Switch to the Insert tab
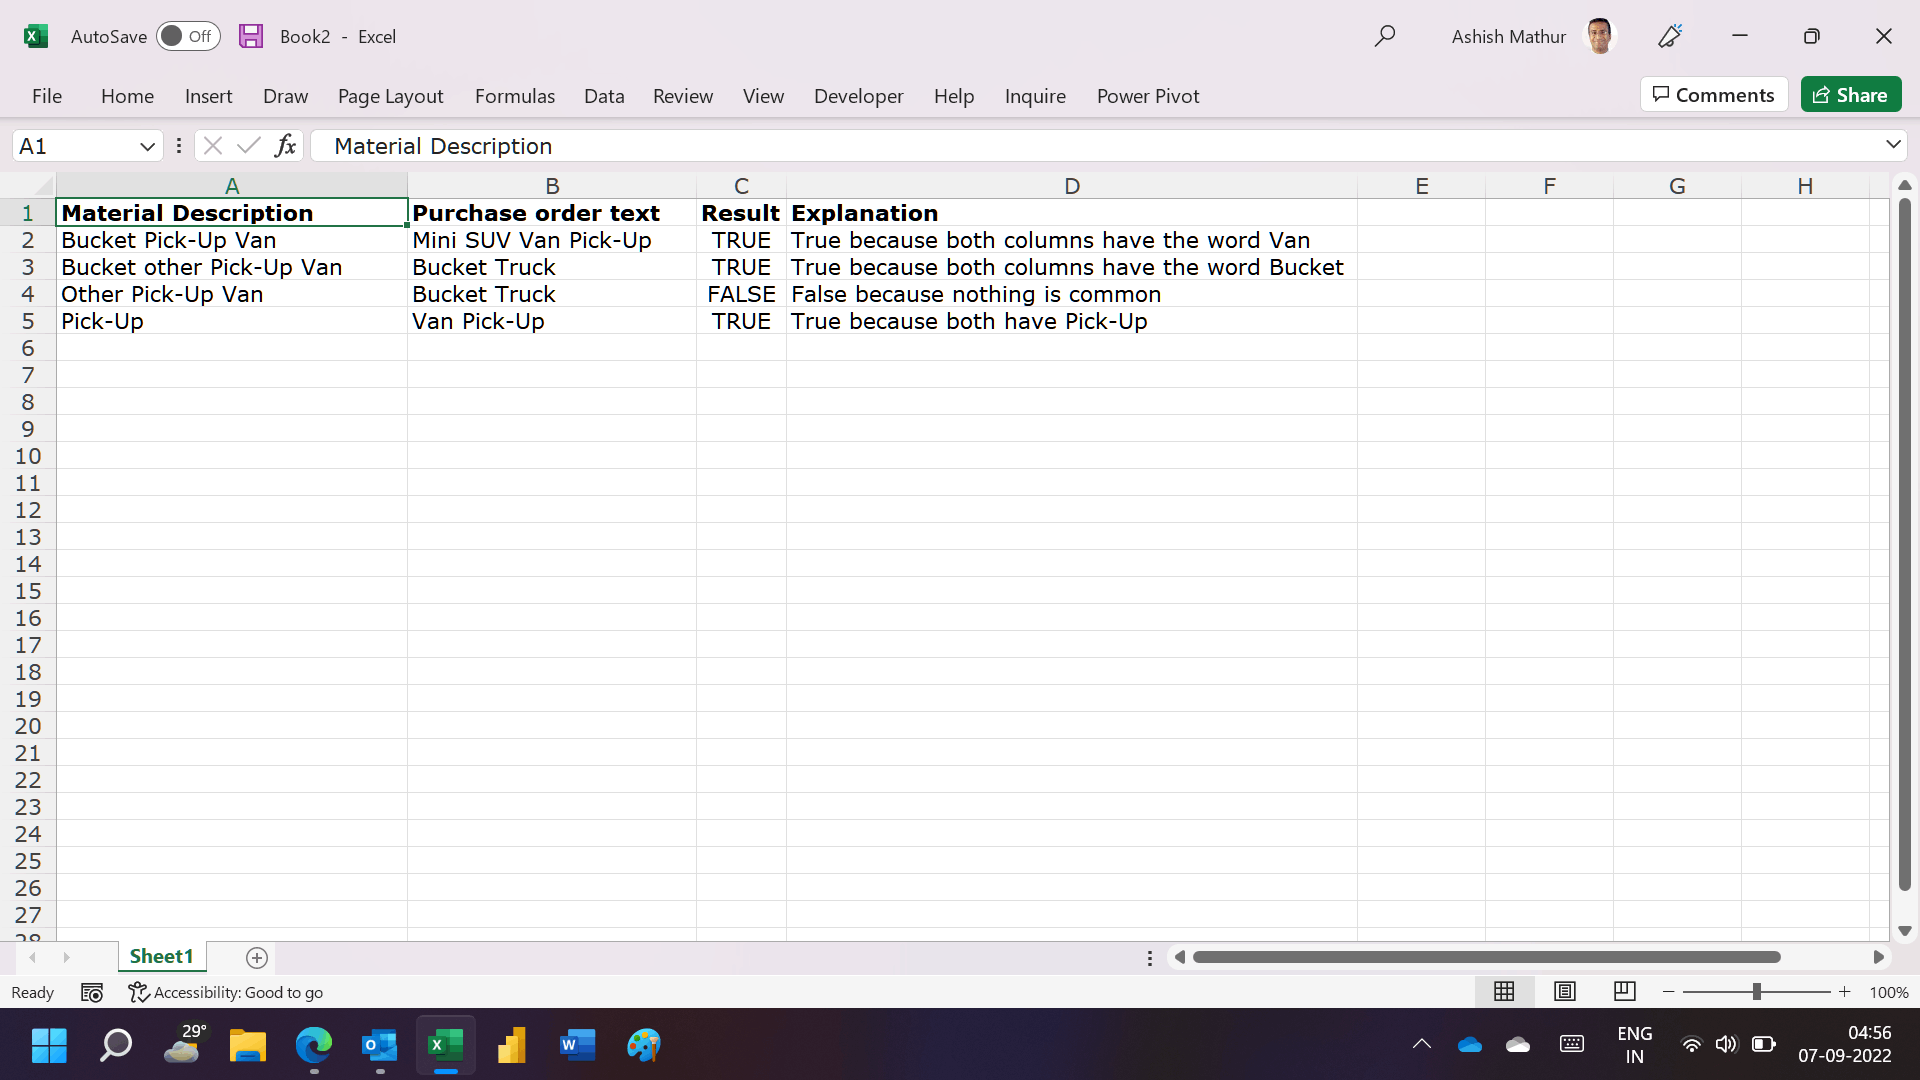 pos(208,96)
